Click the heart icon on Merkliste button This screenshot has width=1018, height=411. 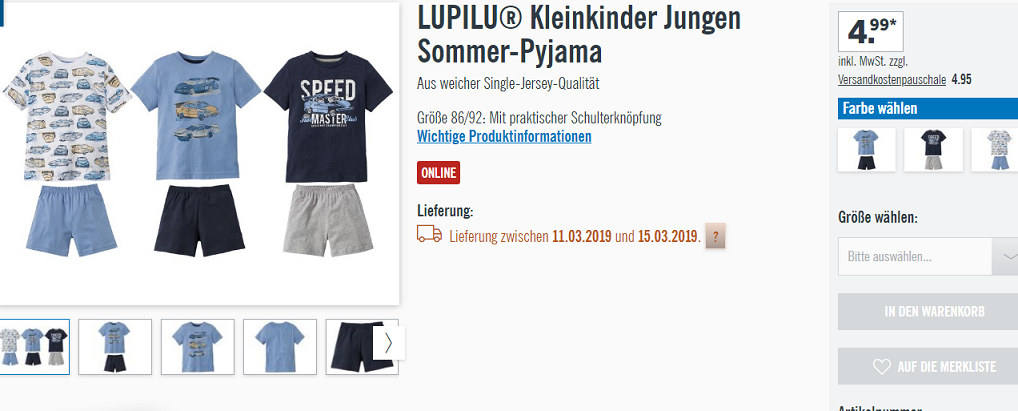[882, 367]
